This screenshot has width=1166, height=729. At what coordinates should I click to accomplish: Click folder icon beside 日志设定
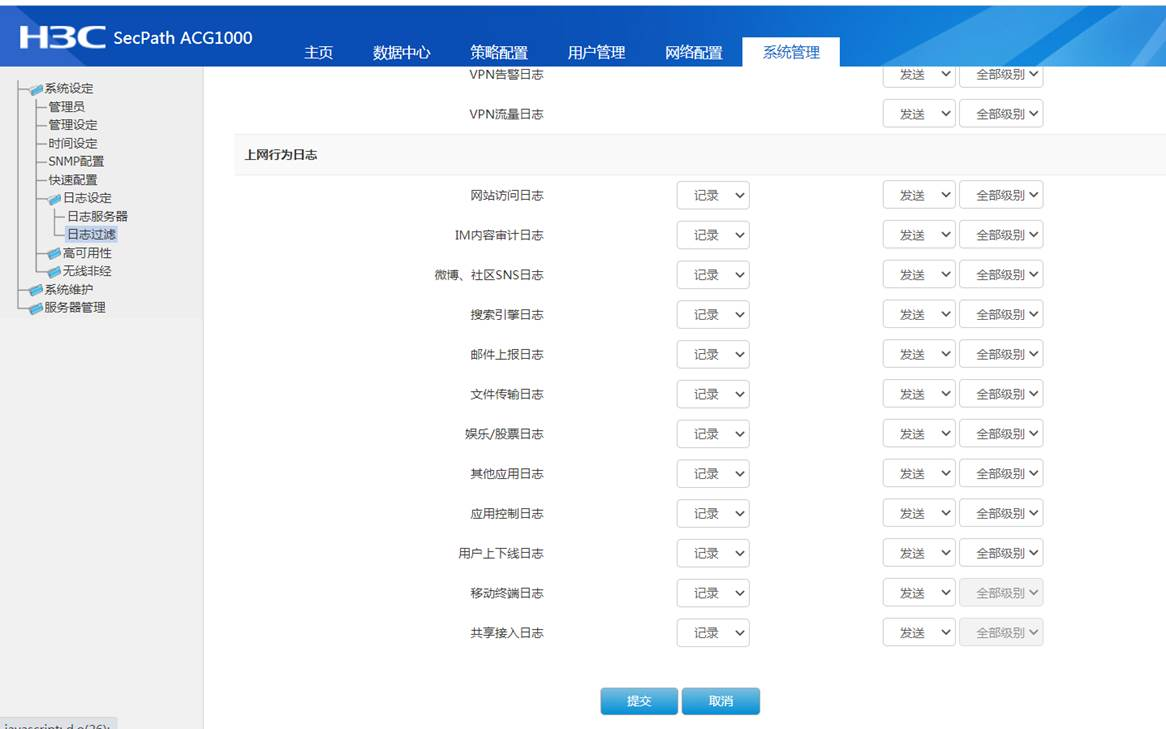pyautogui.click(x=54, y=199)
